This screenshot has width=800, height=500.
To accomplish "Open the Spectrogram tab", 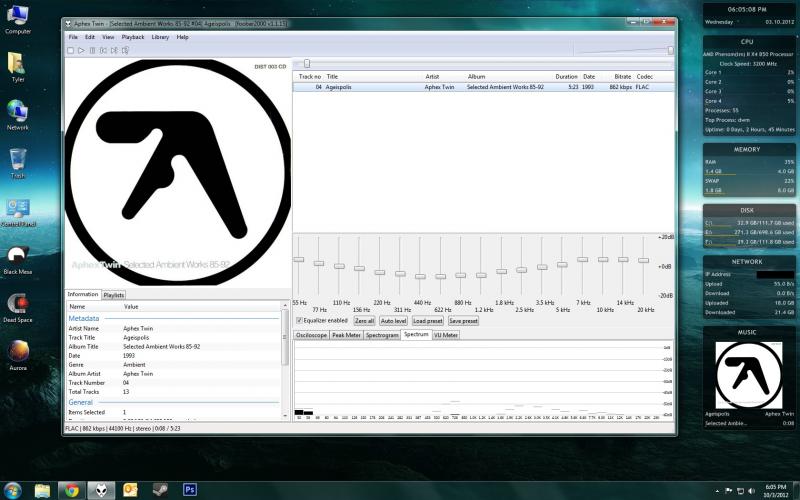I will (382, 335).
